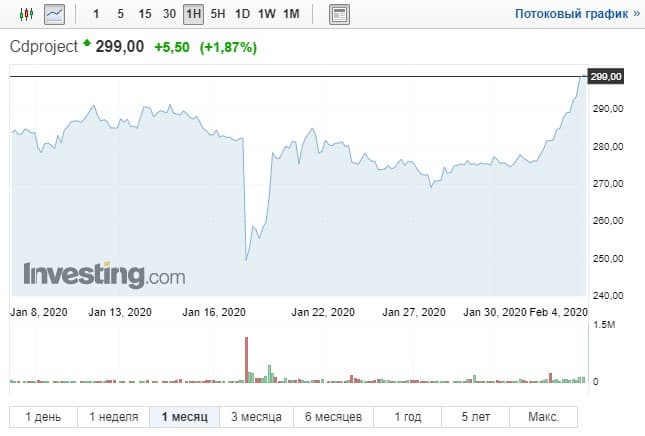The height and width of the screenshot is (436, 645).
Task: Click the Investing.com logo watermark
Action: (105, 275)
